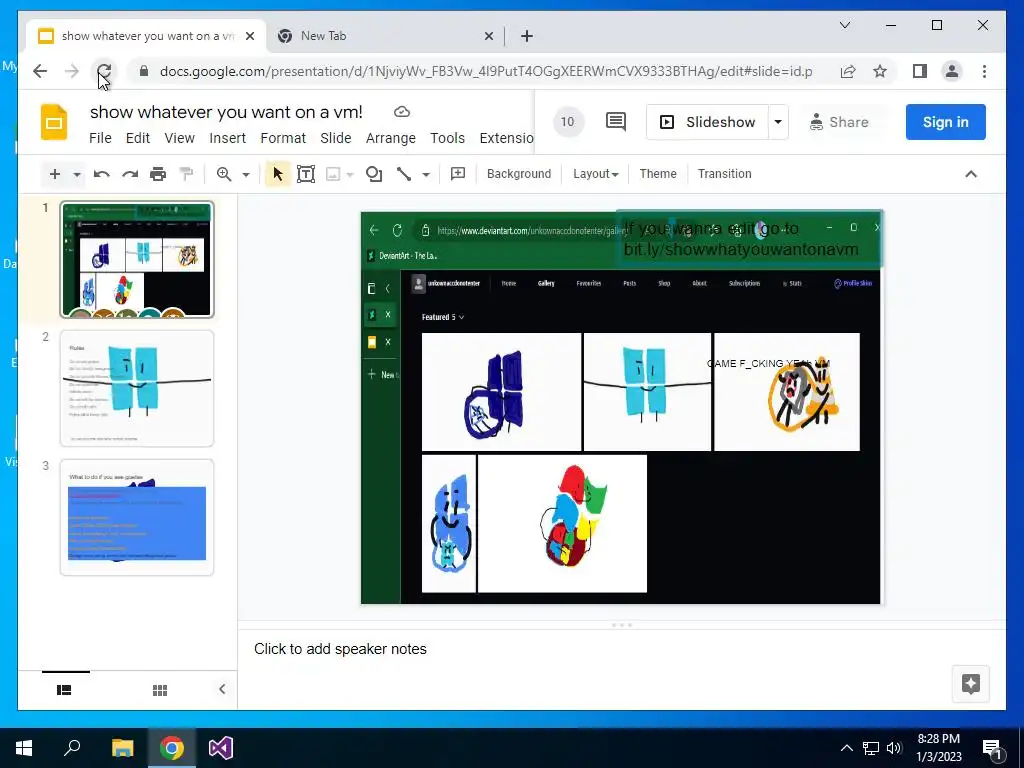Click the Theme button
The width and height of the screenshot is (1024, 768).
tap(658, 174)
